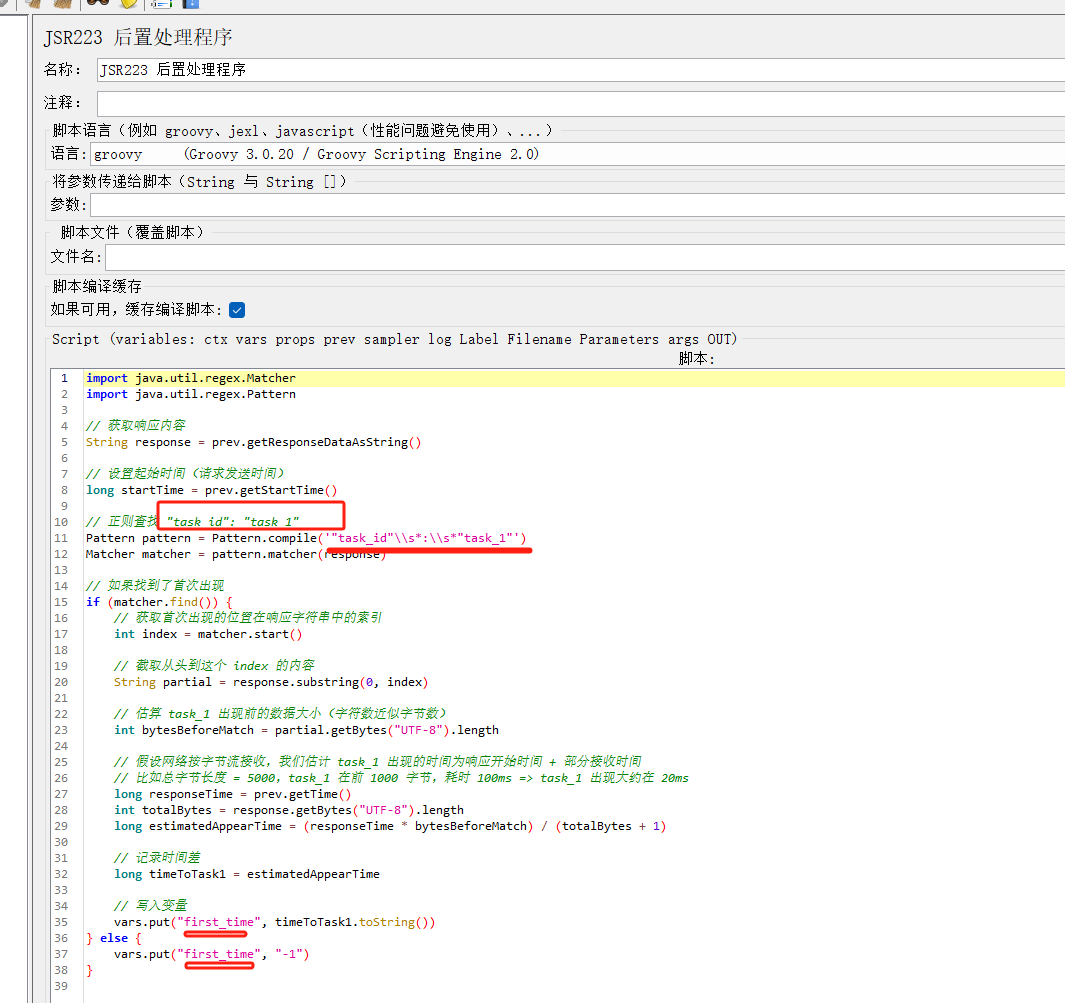The width and height of the screenshot is (1065, 1003).
Task: Open the groovy script language combo box
Action: point(577,154)
